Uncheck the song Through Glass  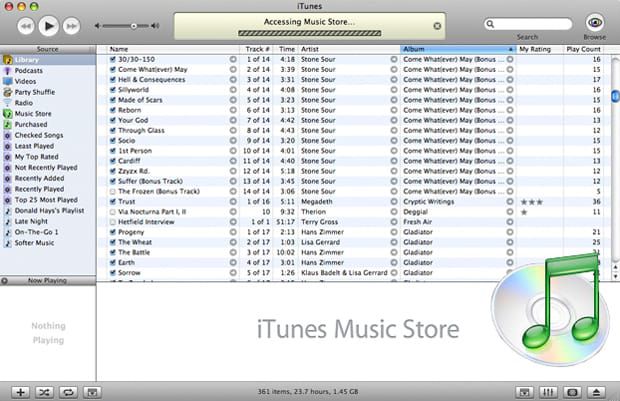(x=113, y=131)
